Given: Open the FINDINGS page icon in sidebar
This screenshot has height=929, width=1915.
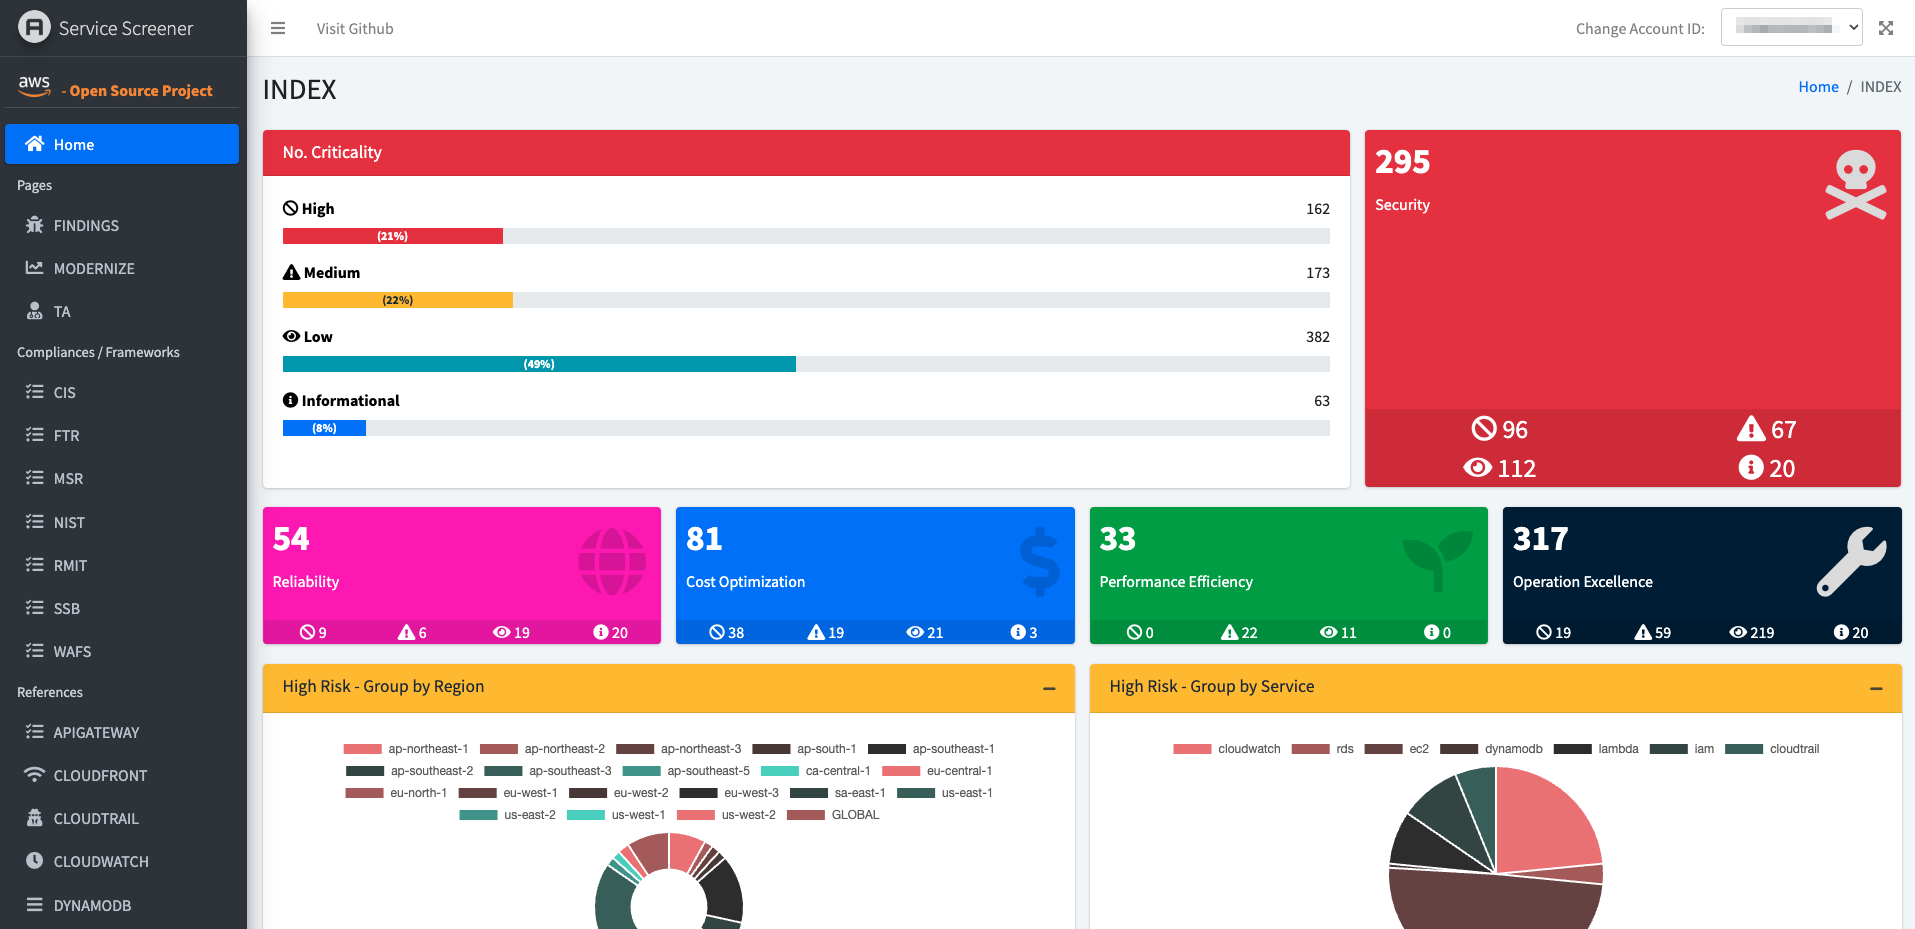Looking at the screenshot, I should coord(33,225).
